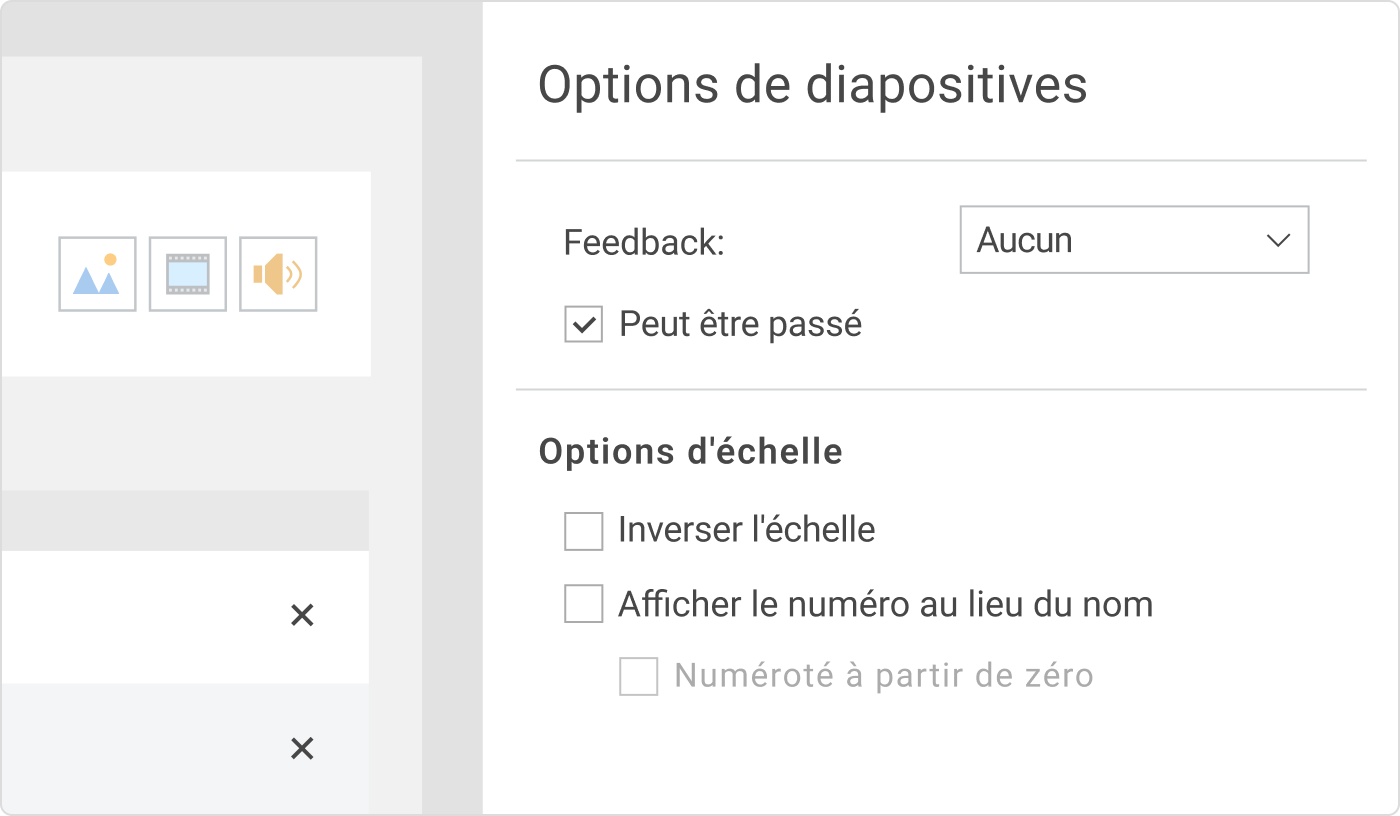The image size is (1400, 816).
Task: Click the filmstrip icon in the media bar
Action: 187,273
